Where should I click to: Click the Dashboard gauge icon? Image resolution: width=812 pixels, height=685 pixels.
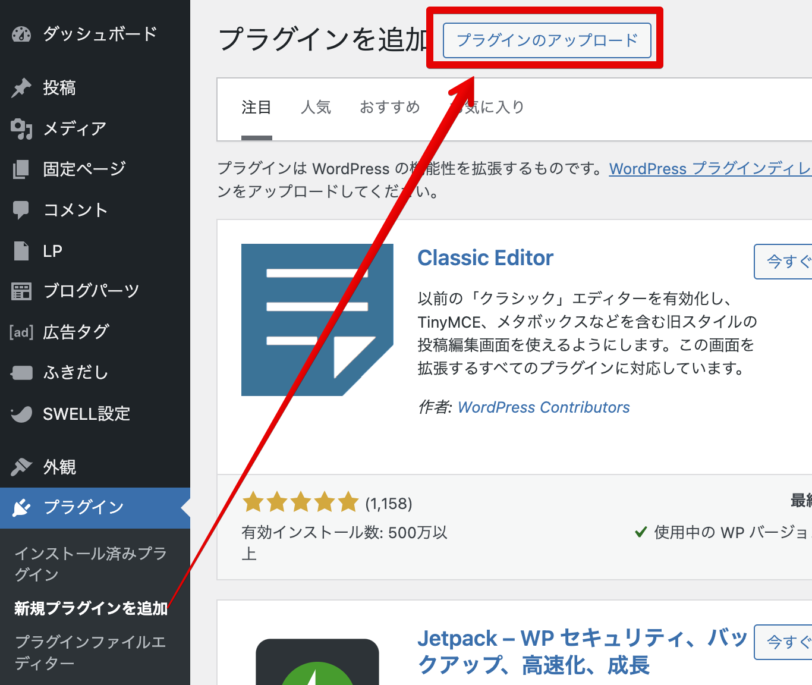(21, 34)
